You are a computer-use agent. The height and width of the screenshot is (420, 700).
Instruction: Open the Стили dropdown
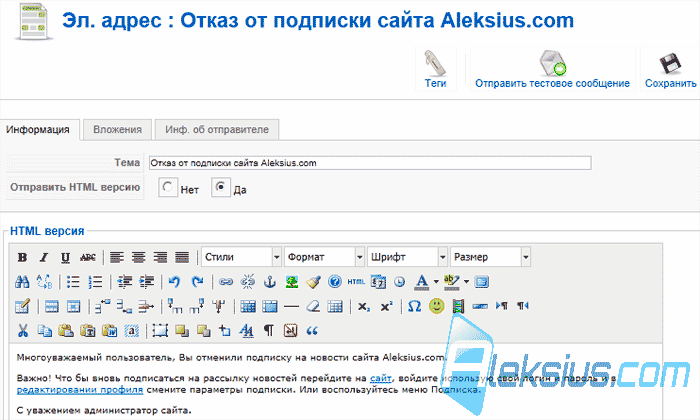point(242,257)
